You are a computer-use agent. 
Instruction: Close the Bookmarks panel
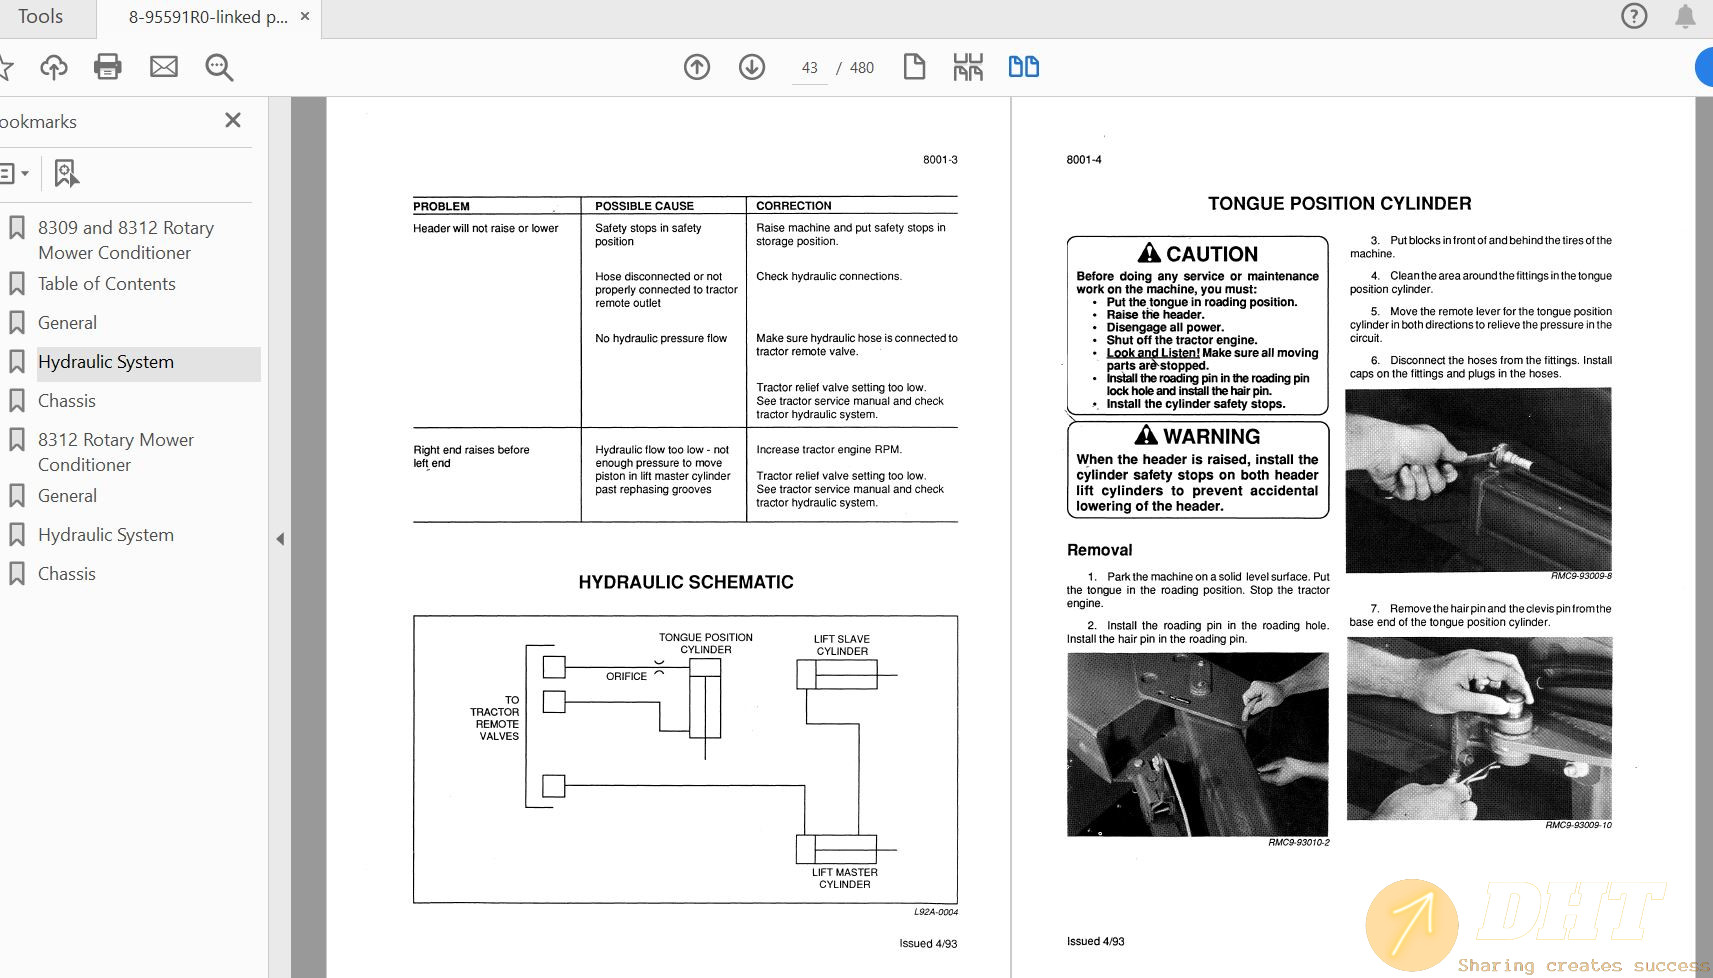click(233, 120)
